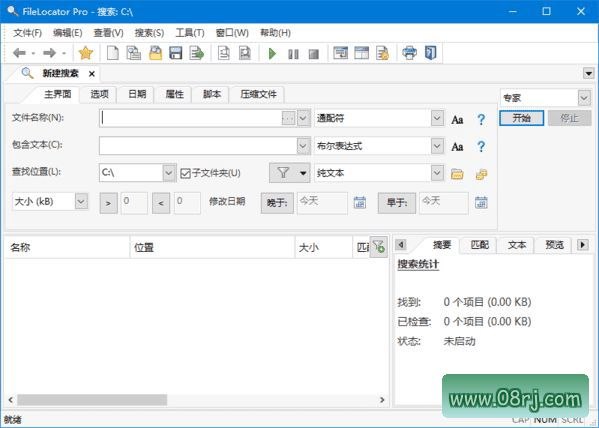Viewport: 599px width, 428px height.
Task: Click the scrollbar left arrow in results list
Action: point(10,400)
